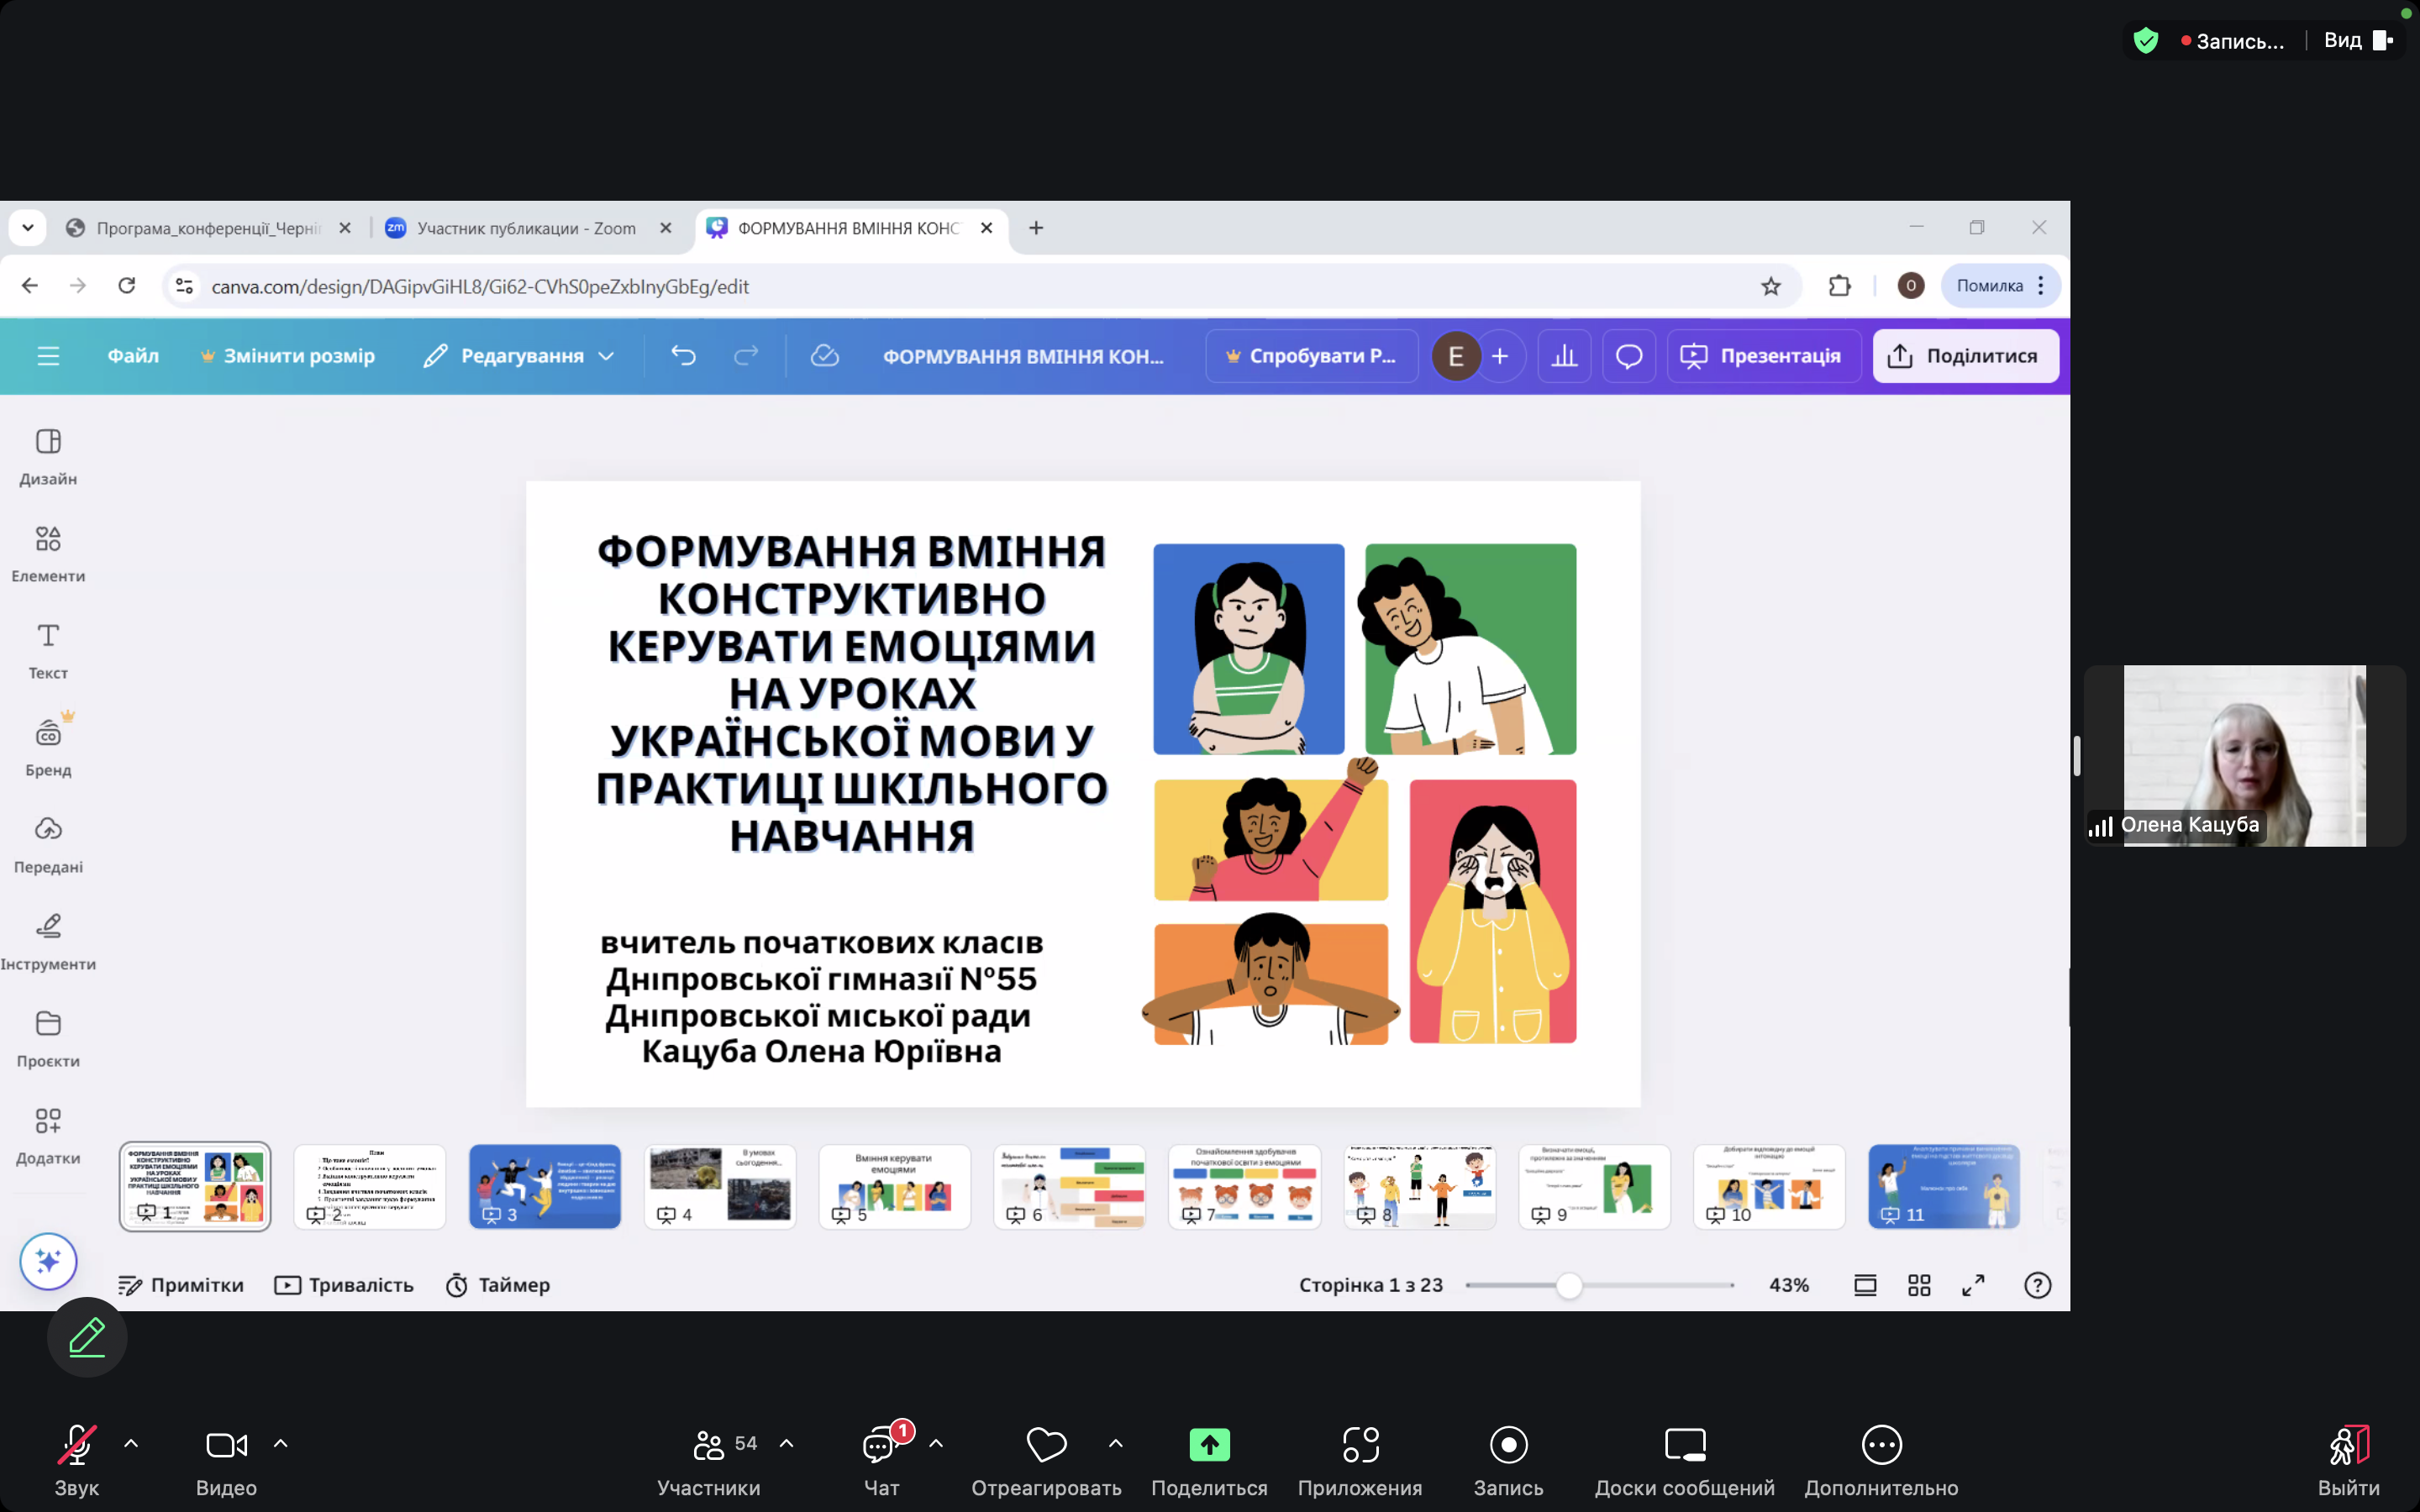Open the Файл menu
The width and height of the screenshot is (2420, 1512).
click(133, 356)
